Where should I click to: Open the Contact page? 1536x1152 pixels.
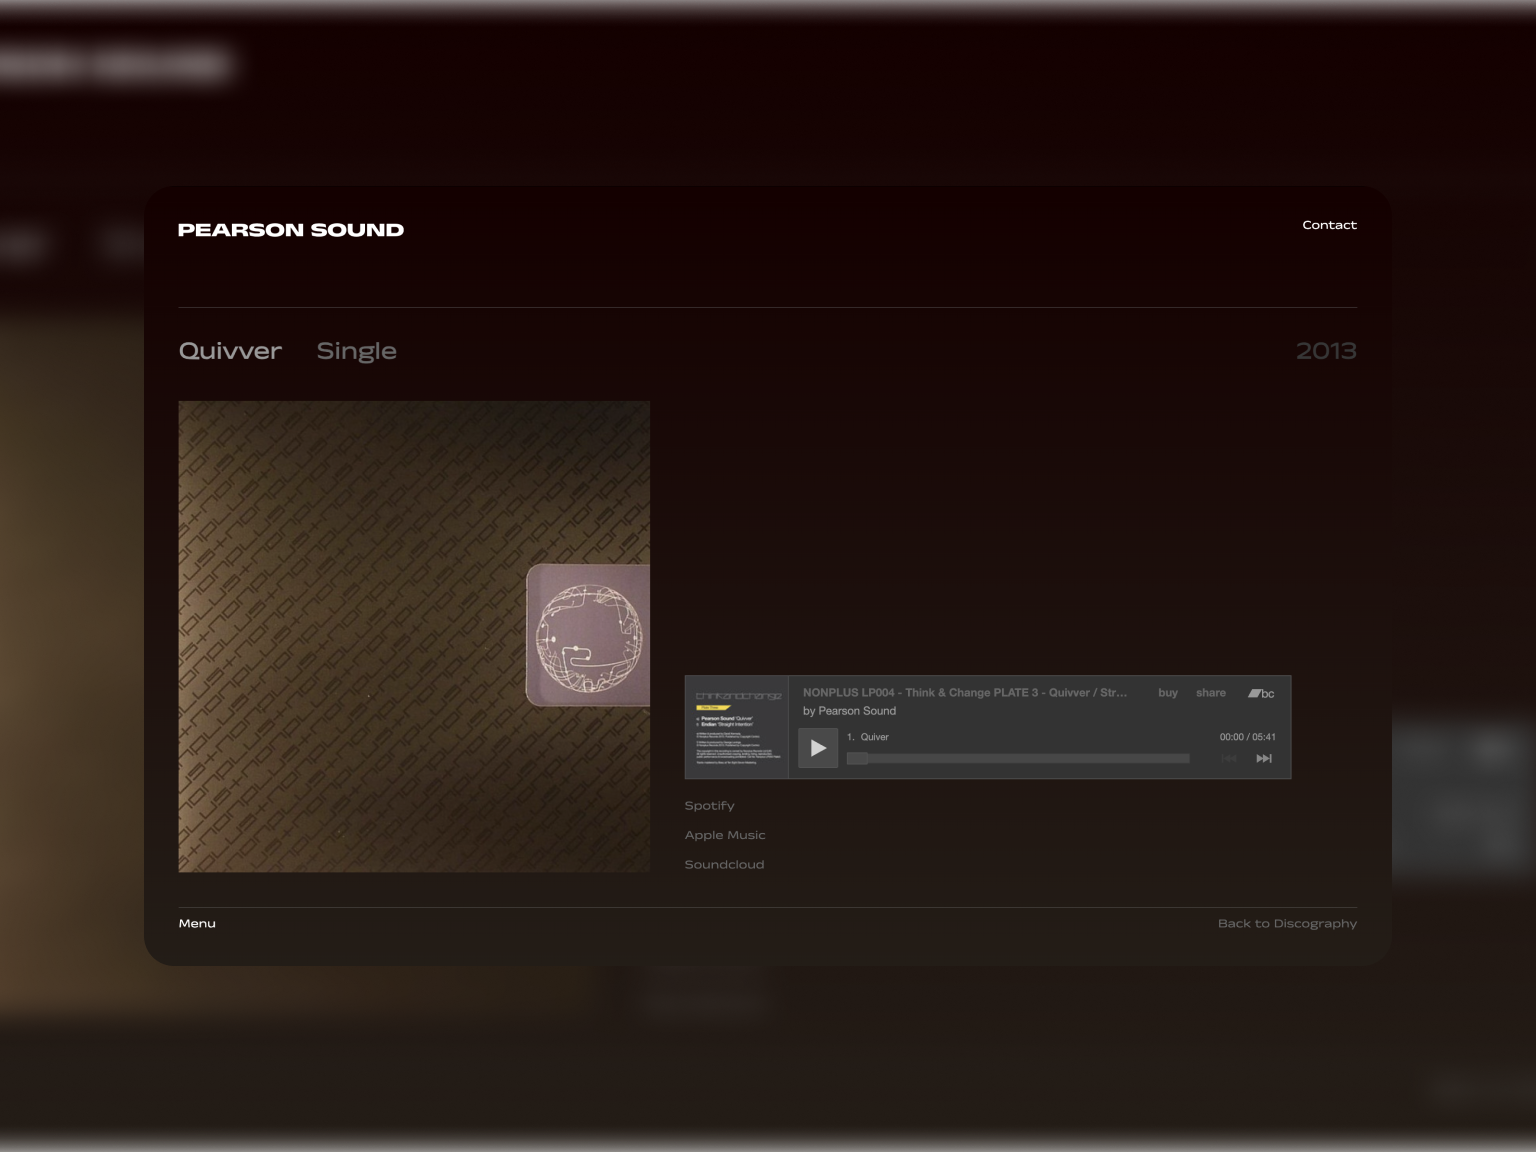tap(1329, 225)
